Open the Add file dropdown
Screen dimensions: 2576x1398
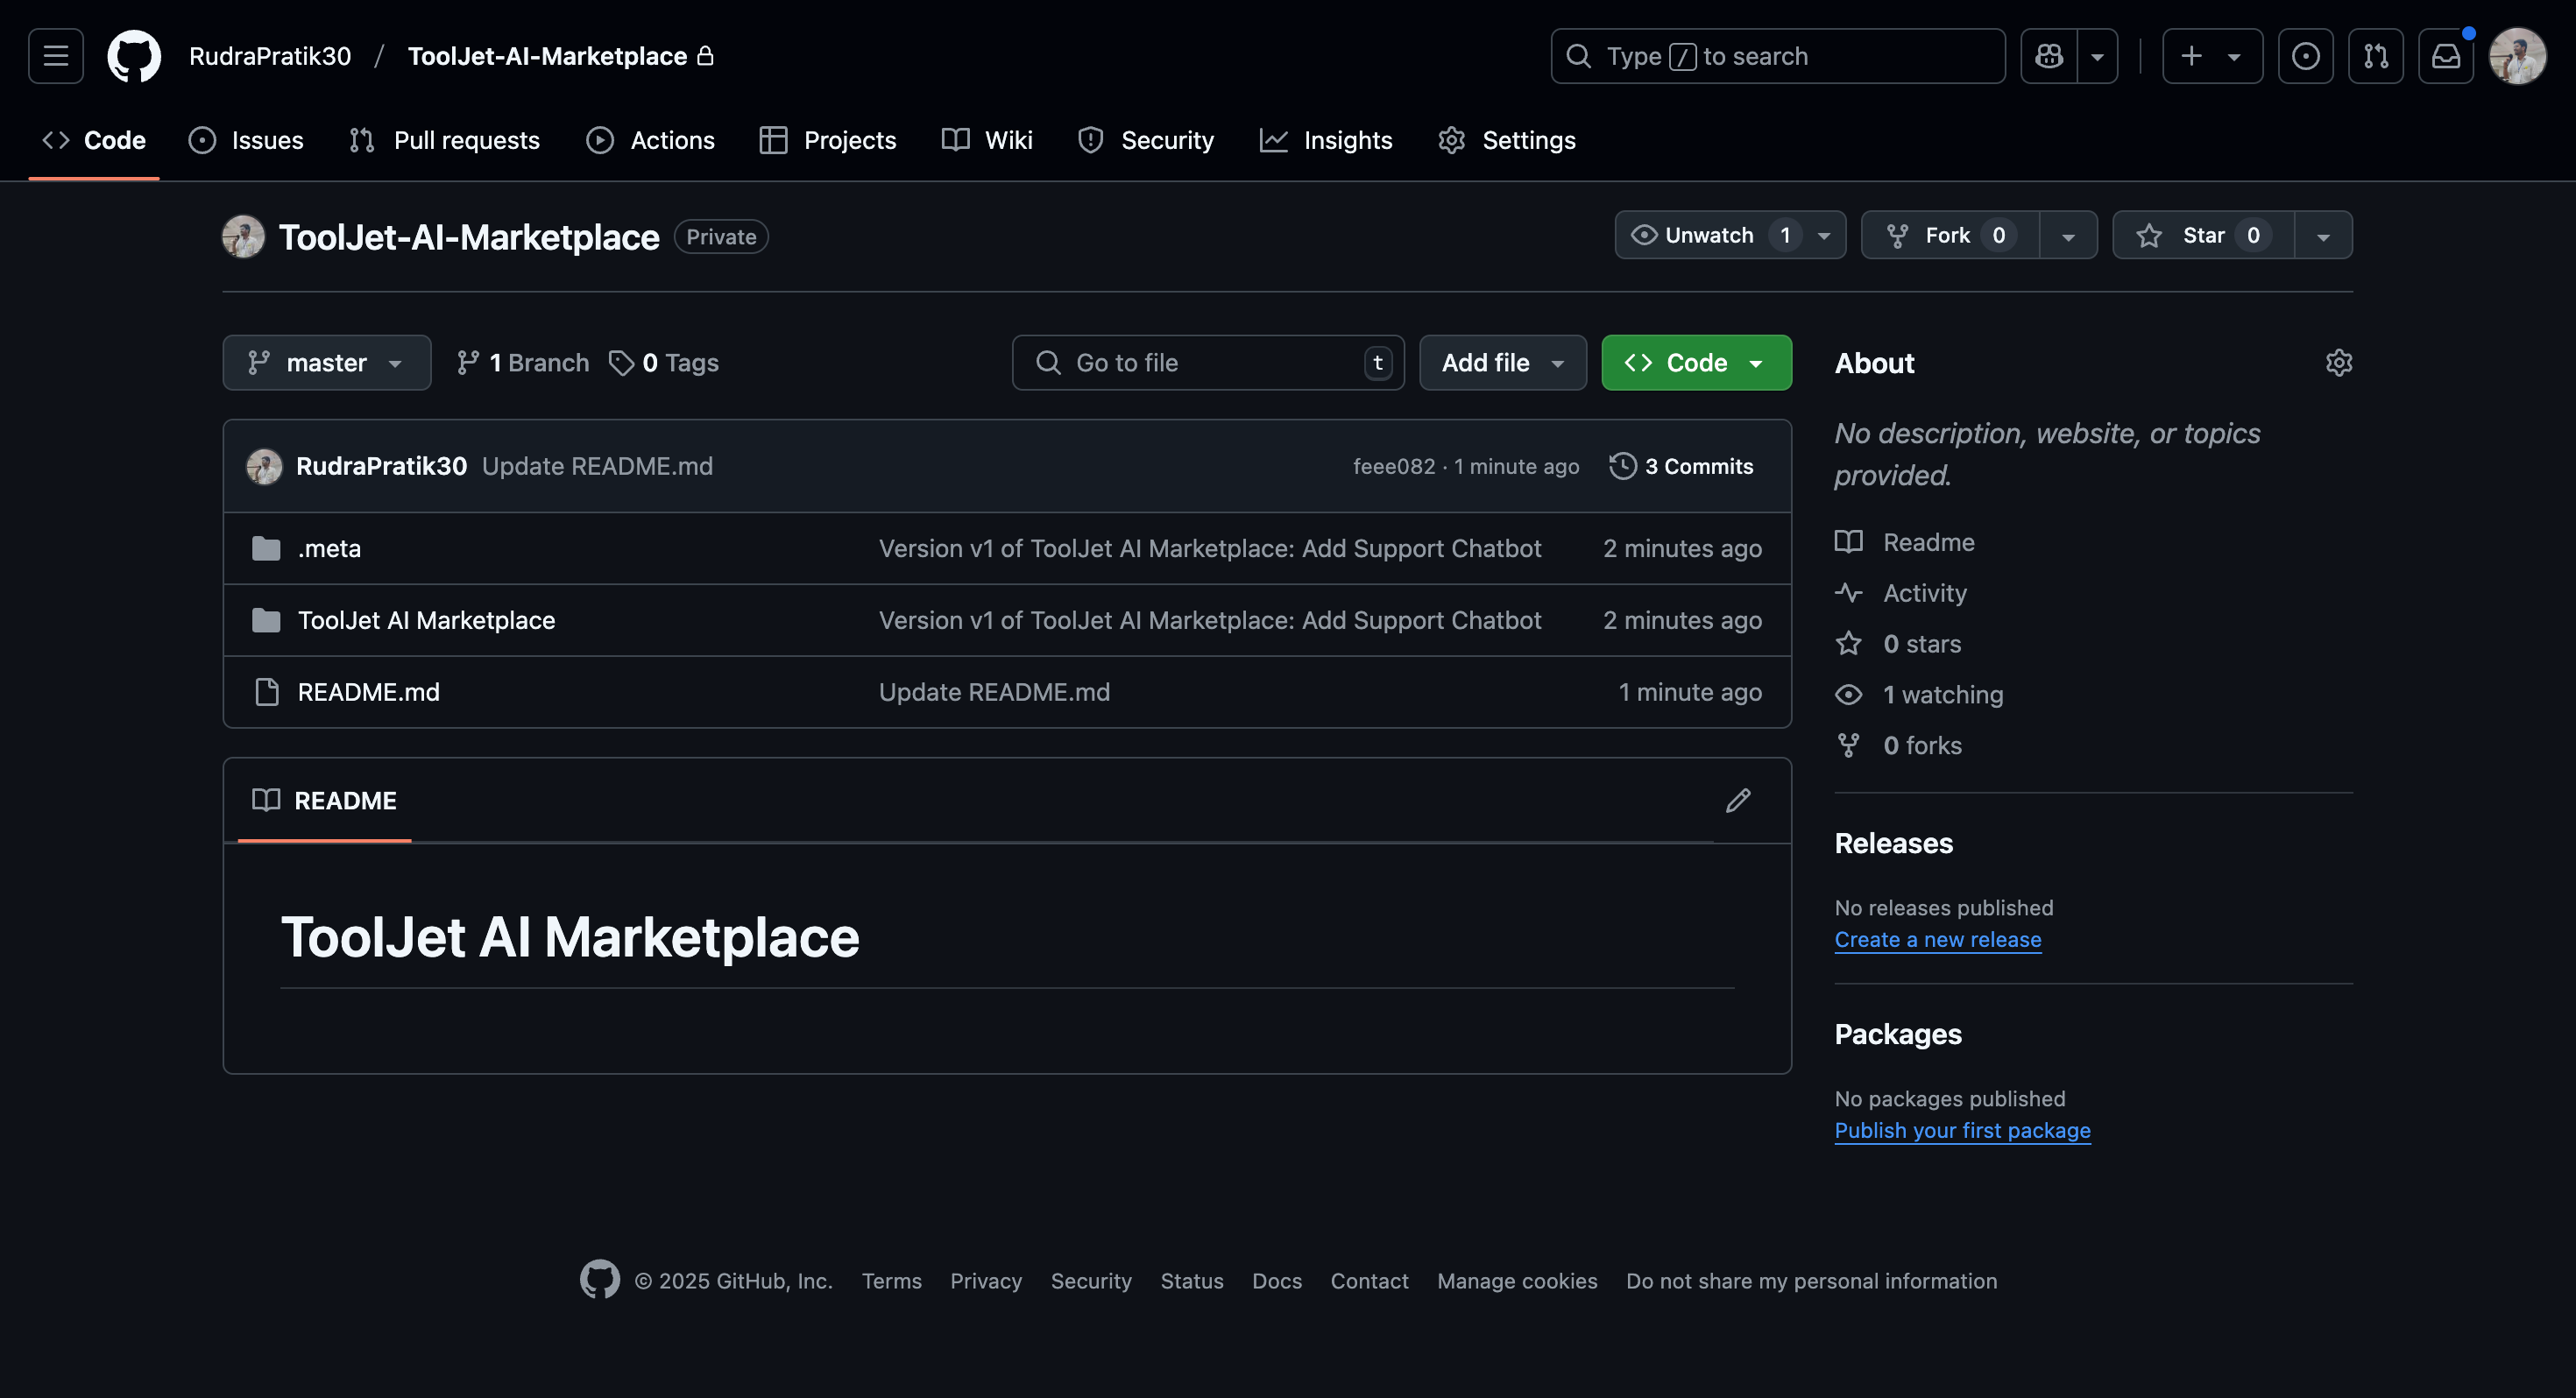click(x=1502, y=363)
